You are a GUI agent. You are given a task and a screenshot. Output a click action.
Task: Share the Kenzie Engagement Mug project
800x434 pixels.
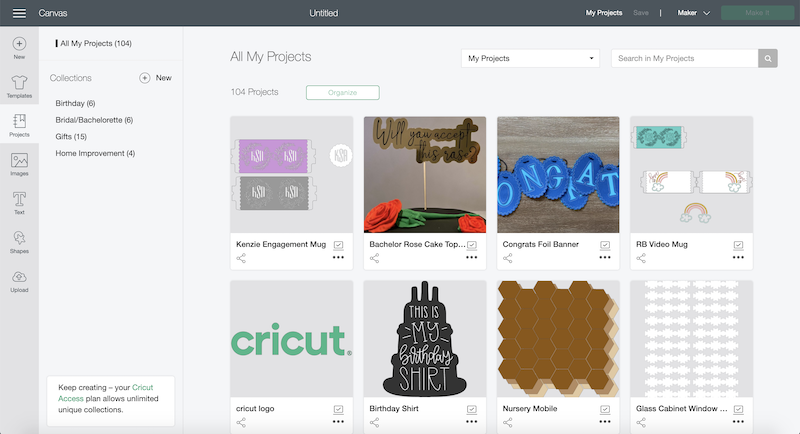241,259
